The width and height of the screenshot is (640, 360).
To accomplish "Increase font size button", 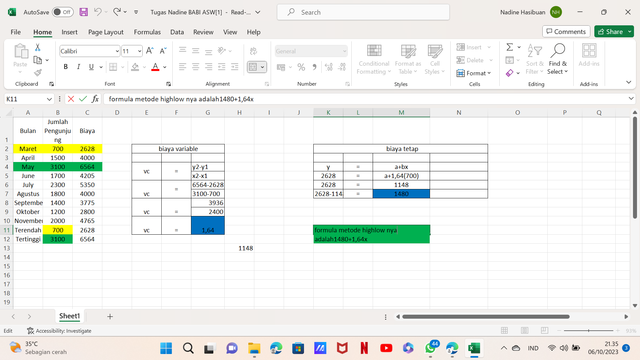I will pos(149,51).
